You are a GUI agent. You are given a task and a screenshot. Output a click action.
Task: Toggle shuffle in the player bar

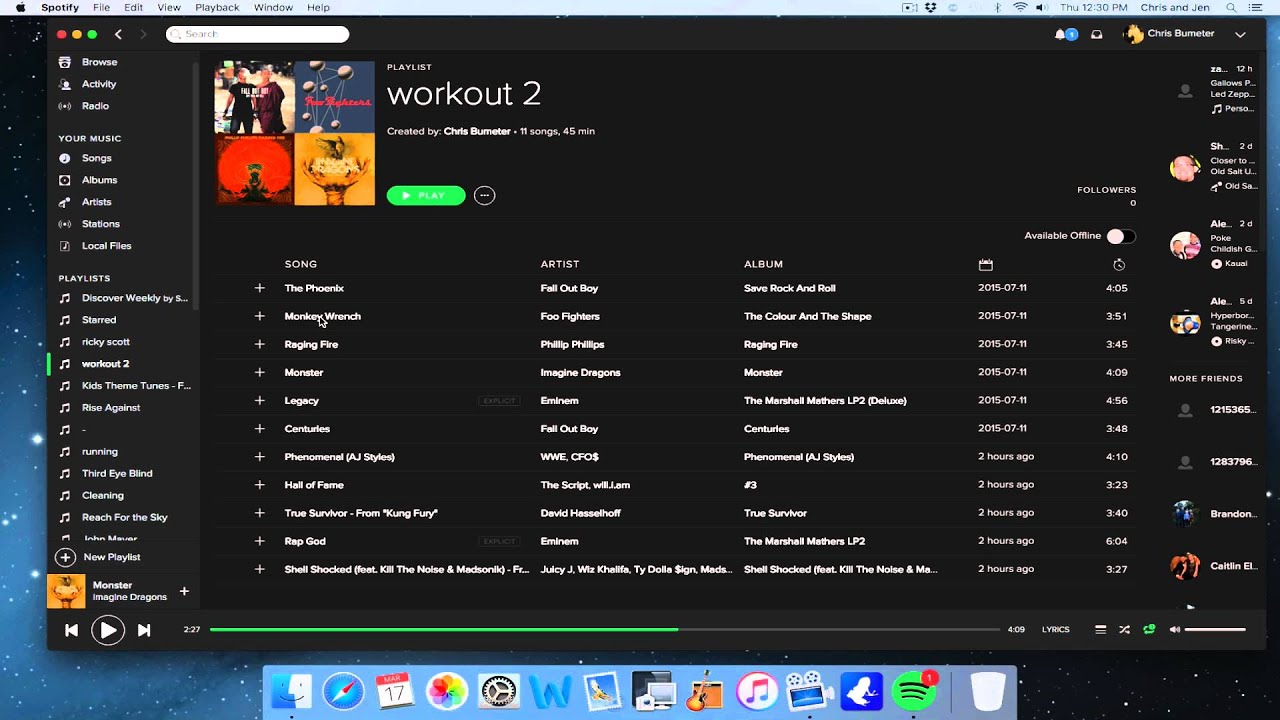tap(1124, 630)
